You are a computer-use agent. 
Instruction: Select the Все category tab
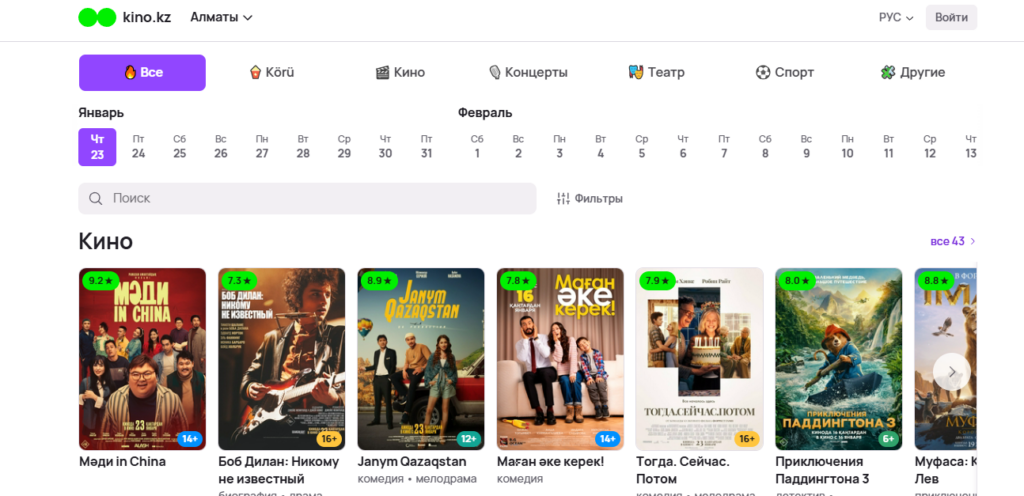click(x=142, y=72)
